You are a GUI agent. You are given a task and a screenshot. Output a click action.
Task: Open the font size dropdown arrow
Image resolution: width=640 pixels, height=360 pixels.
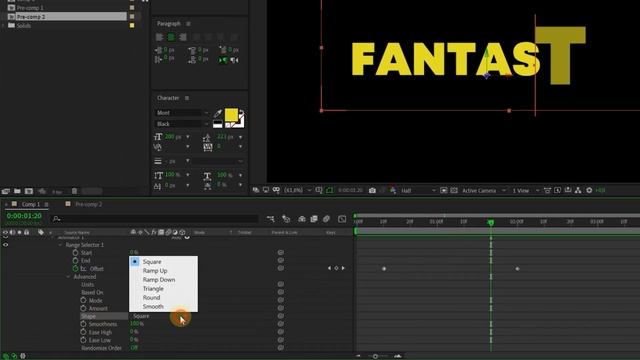[188, 137]
